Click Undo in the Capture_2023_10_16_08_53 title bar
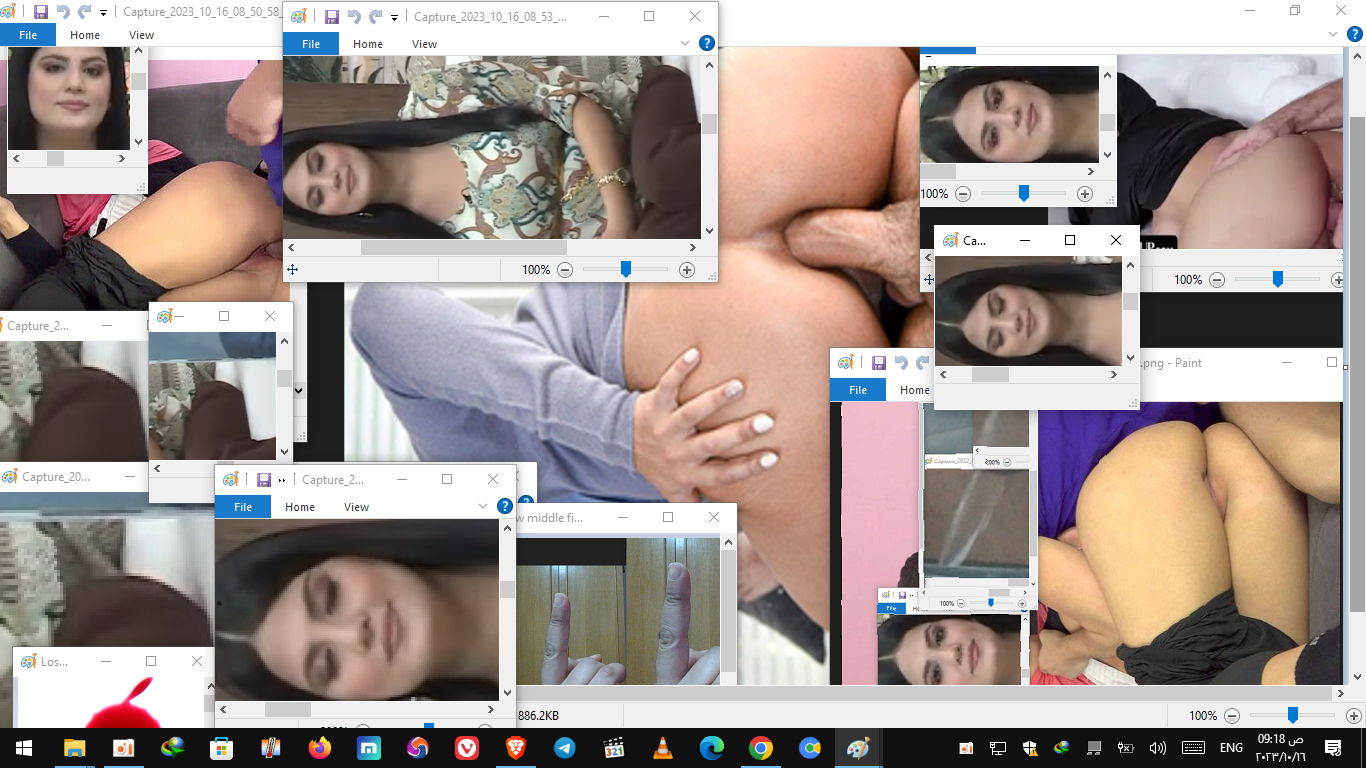The image size is (1366, 768). (x=354, y=17)
